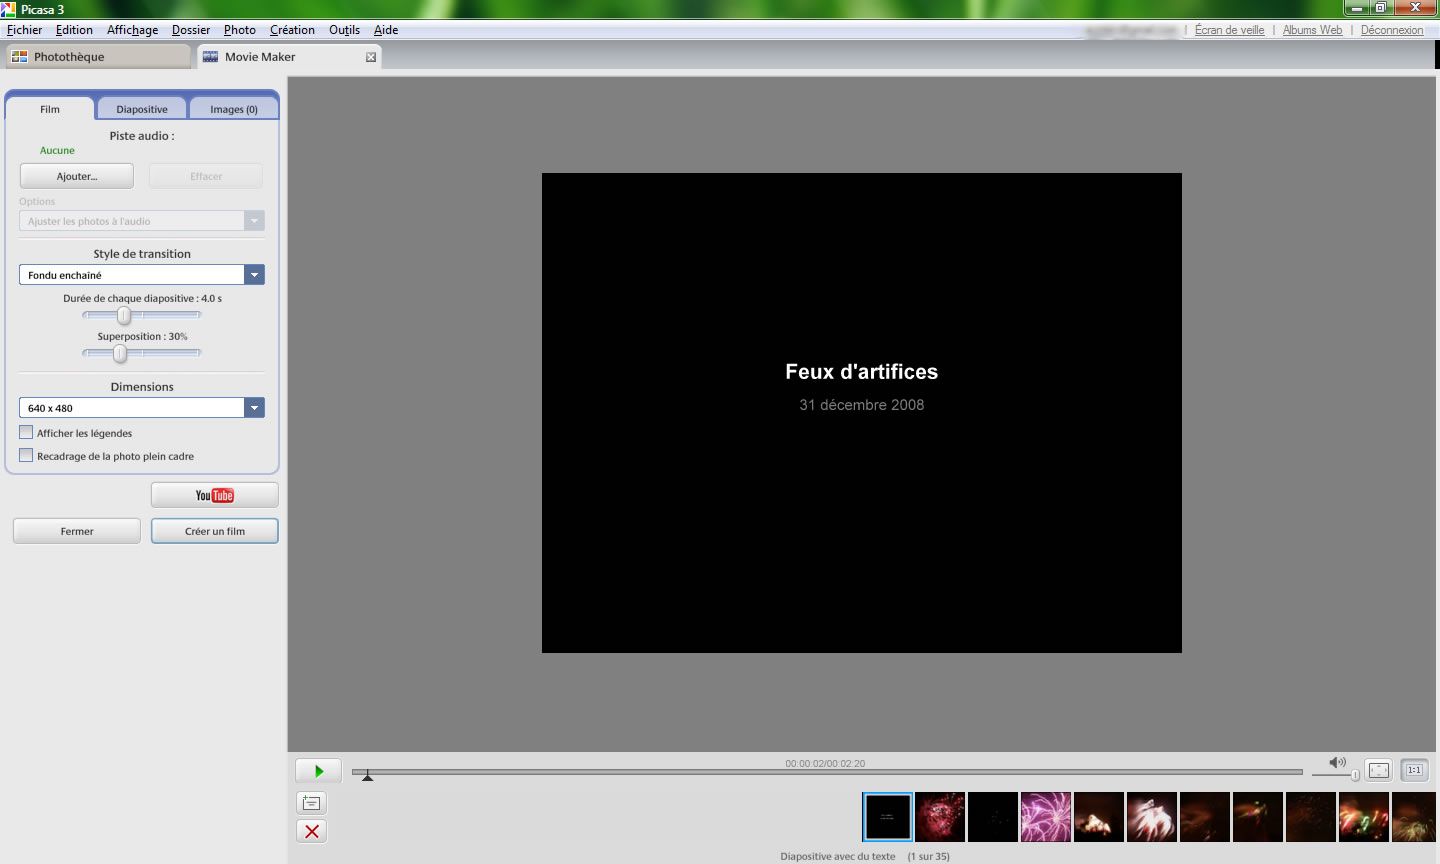Open the Ajuster les photos à l'audio dropdown

click(142, 221)
